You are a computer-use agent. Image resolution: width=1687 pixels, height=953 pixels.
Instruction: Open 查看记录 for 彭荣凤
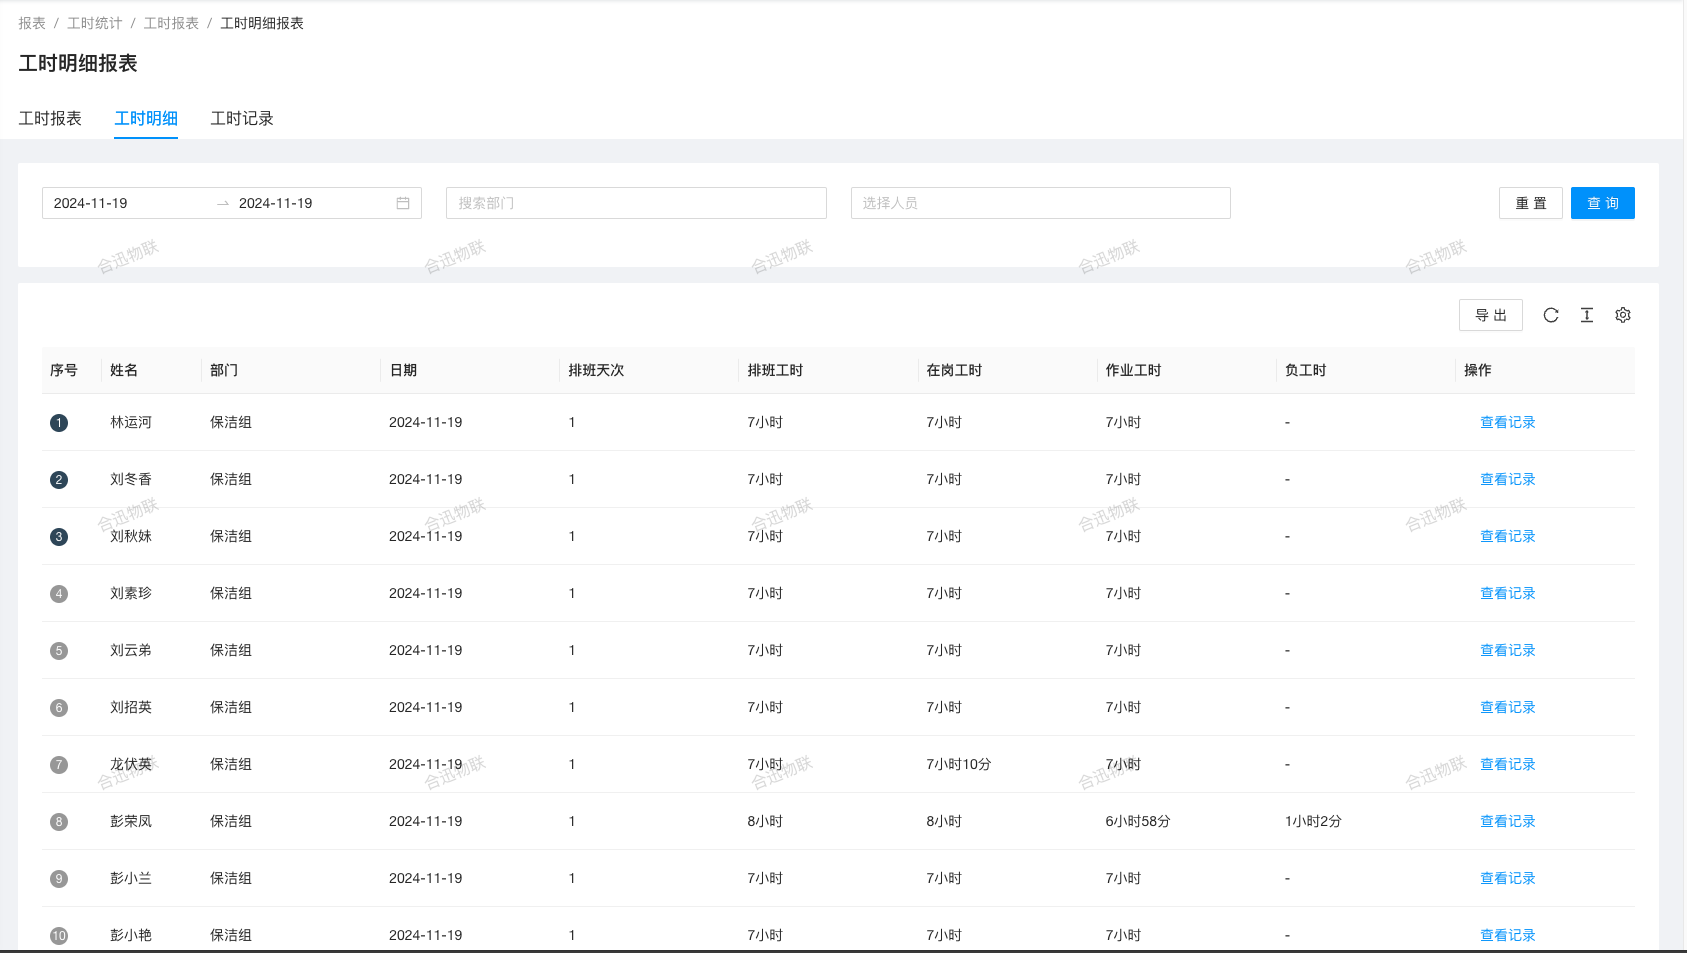[x=1507, y=822]
